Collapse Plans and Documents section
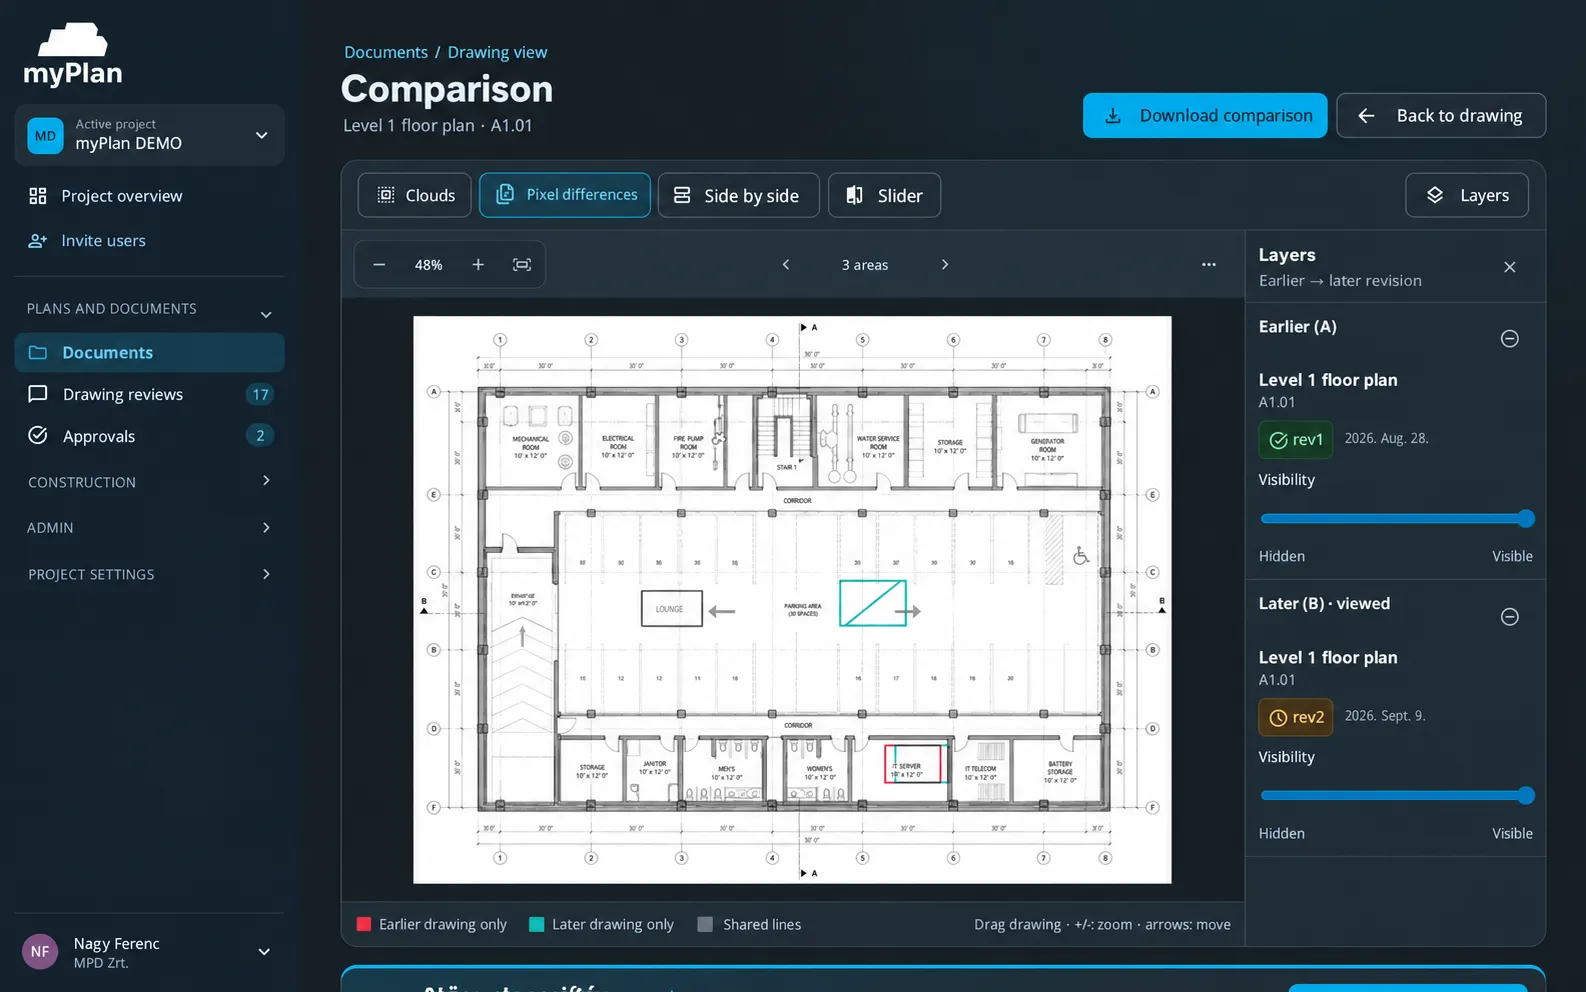 150,309
